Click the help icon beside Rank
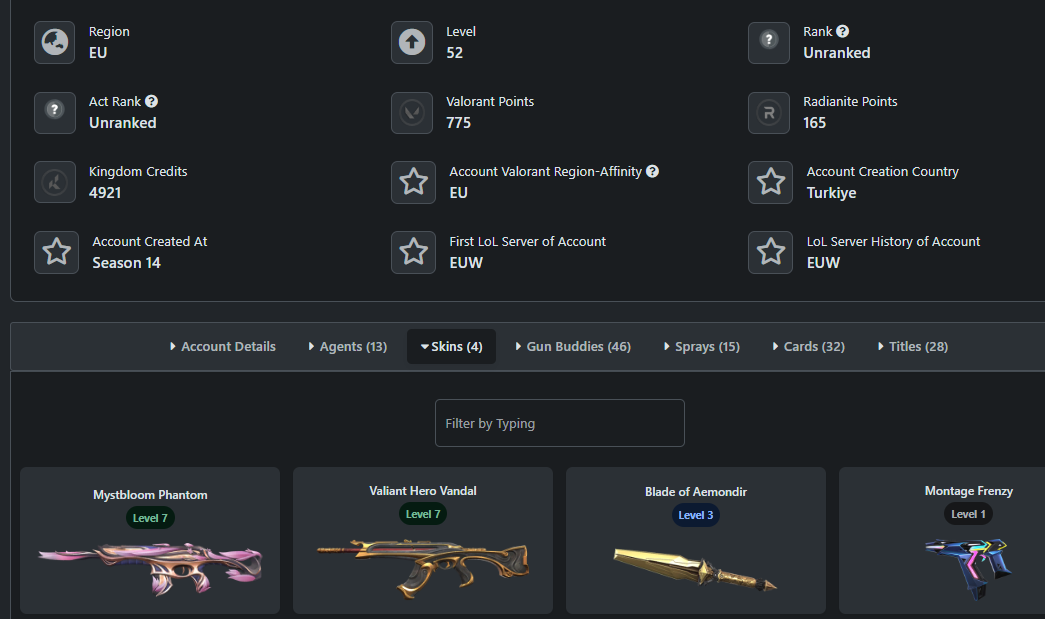 (x=842, y=31)
